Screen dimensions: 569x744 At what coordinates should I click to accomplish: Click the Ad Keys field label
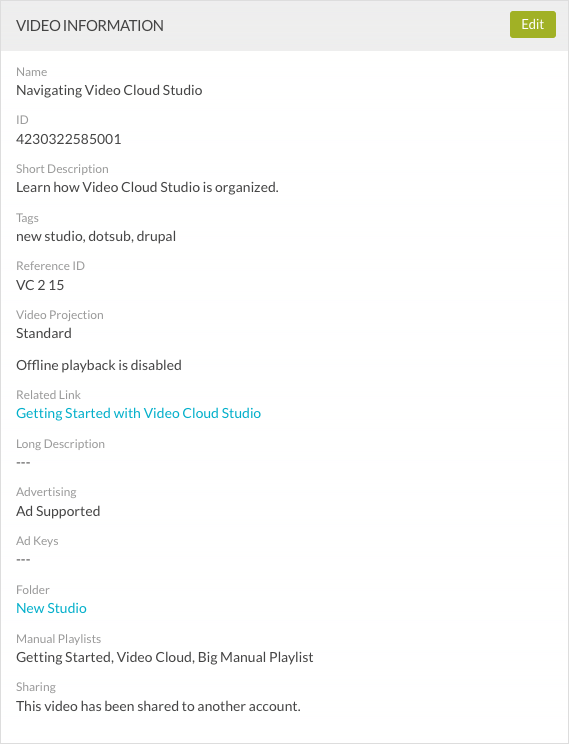coord(37,541)
